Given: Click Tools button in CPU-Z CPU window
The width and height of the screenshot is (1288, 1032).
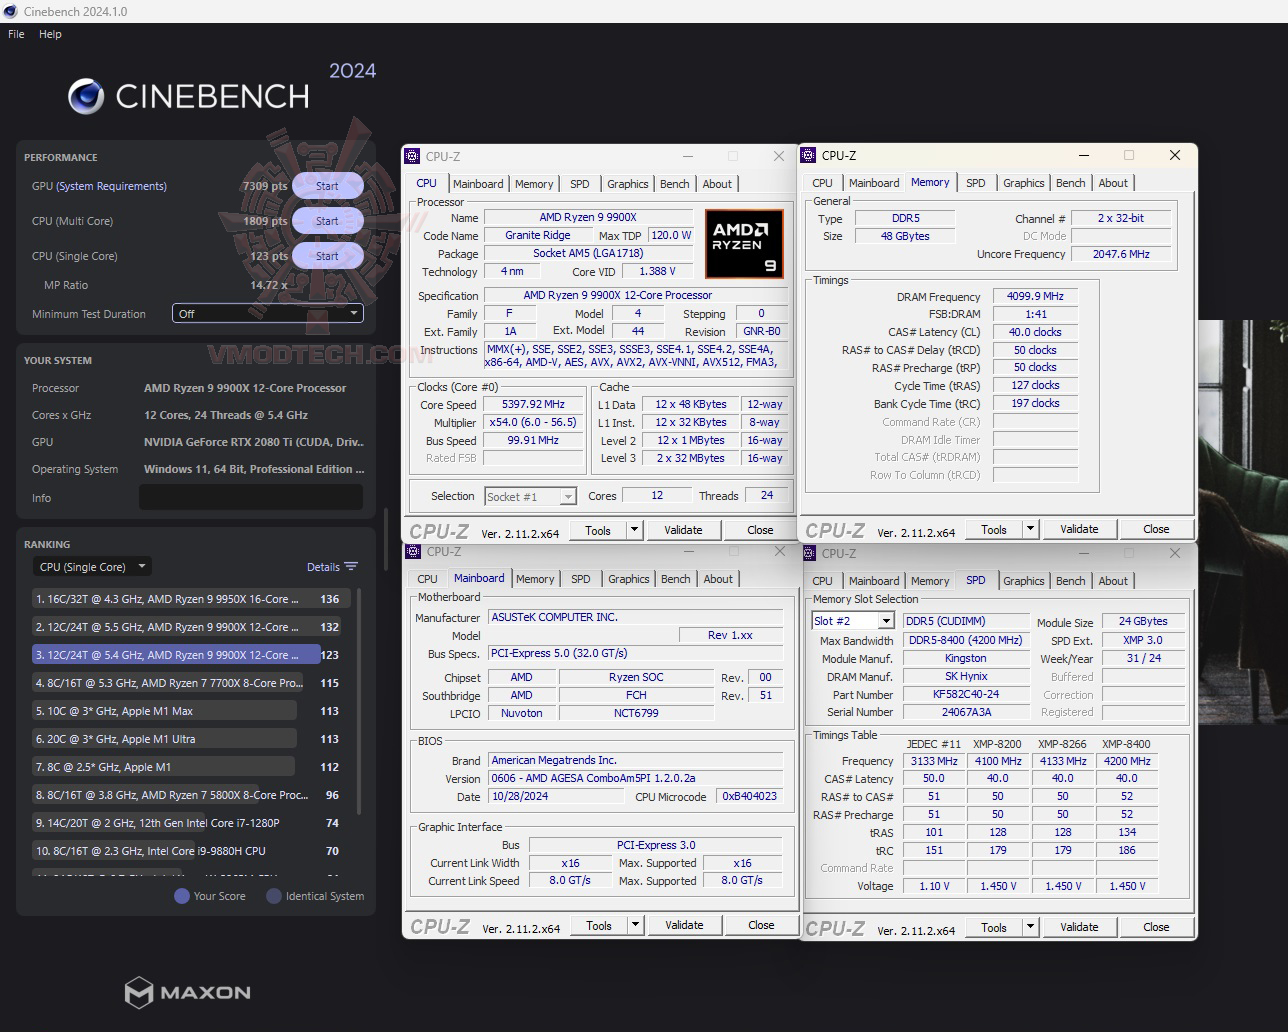Looking at the screenshot, I should [x=598, y=530].
